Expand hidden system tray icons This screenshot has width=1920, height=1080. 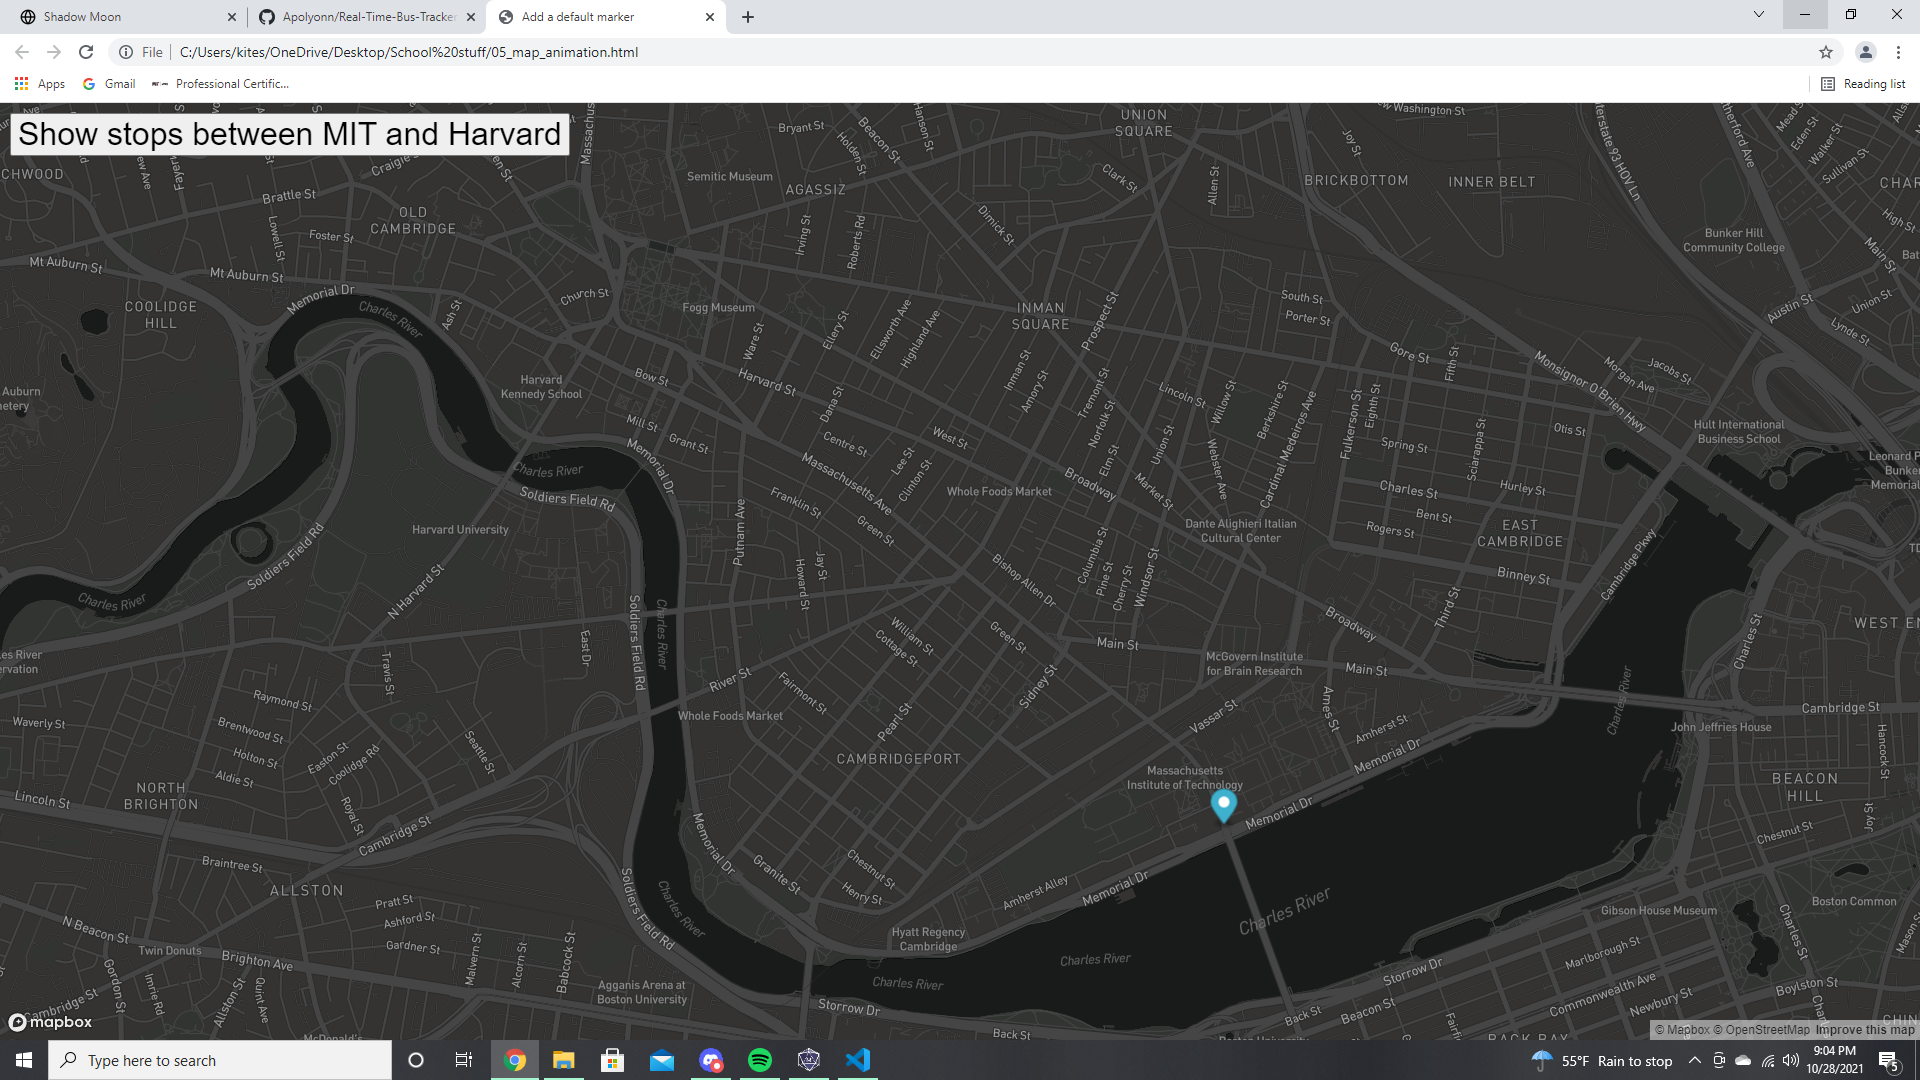pyautogui.click(x=1694, y=1060)
